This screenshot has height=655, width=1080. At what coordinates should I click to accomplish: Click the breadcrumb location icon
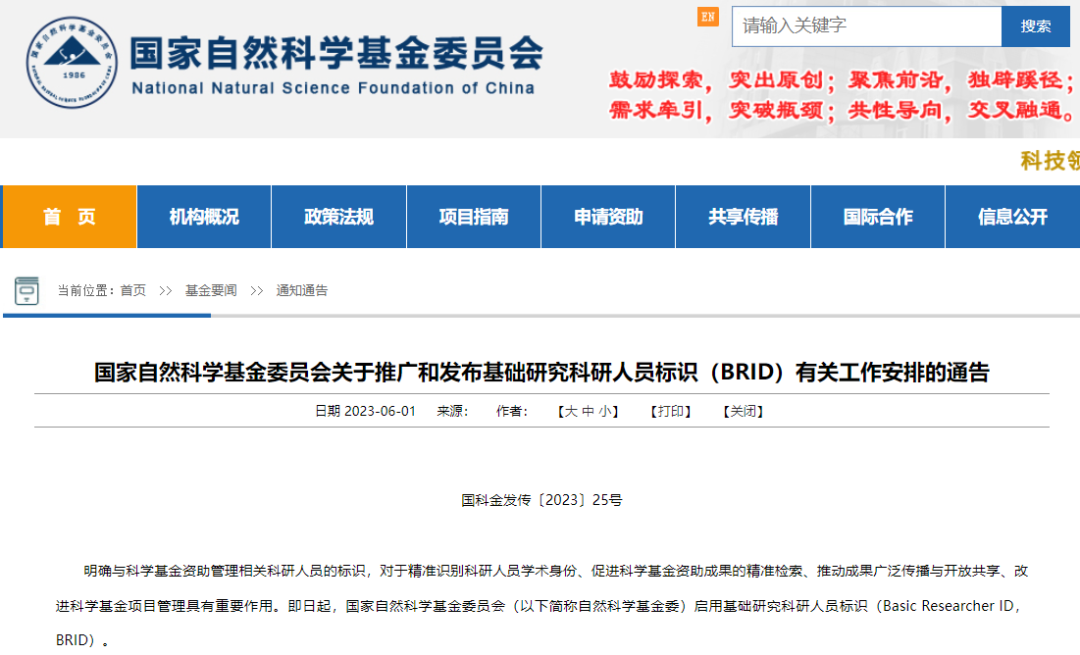[x=27, y=290]
